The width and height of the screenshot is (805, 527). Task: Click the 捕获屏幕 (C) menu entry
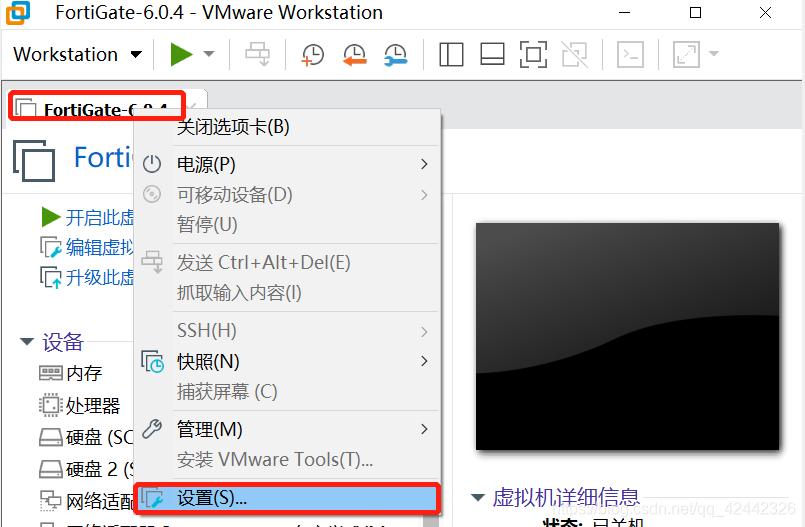coord(286,392)
